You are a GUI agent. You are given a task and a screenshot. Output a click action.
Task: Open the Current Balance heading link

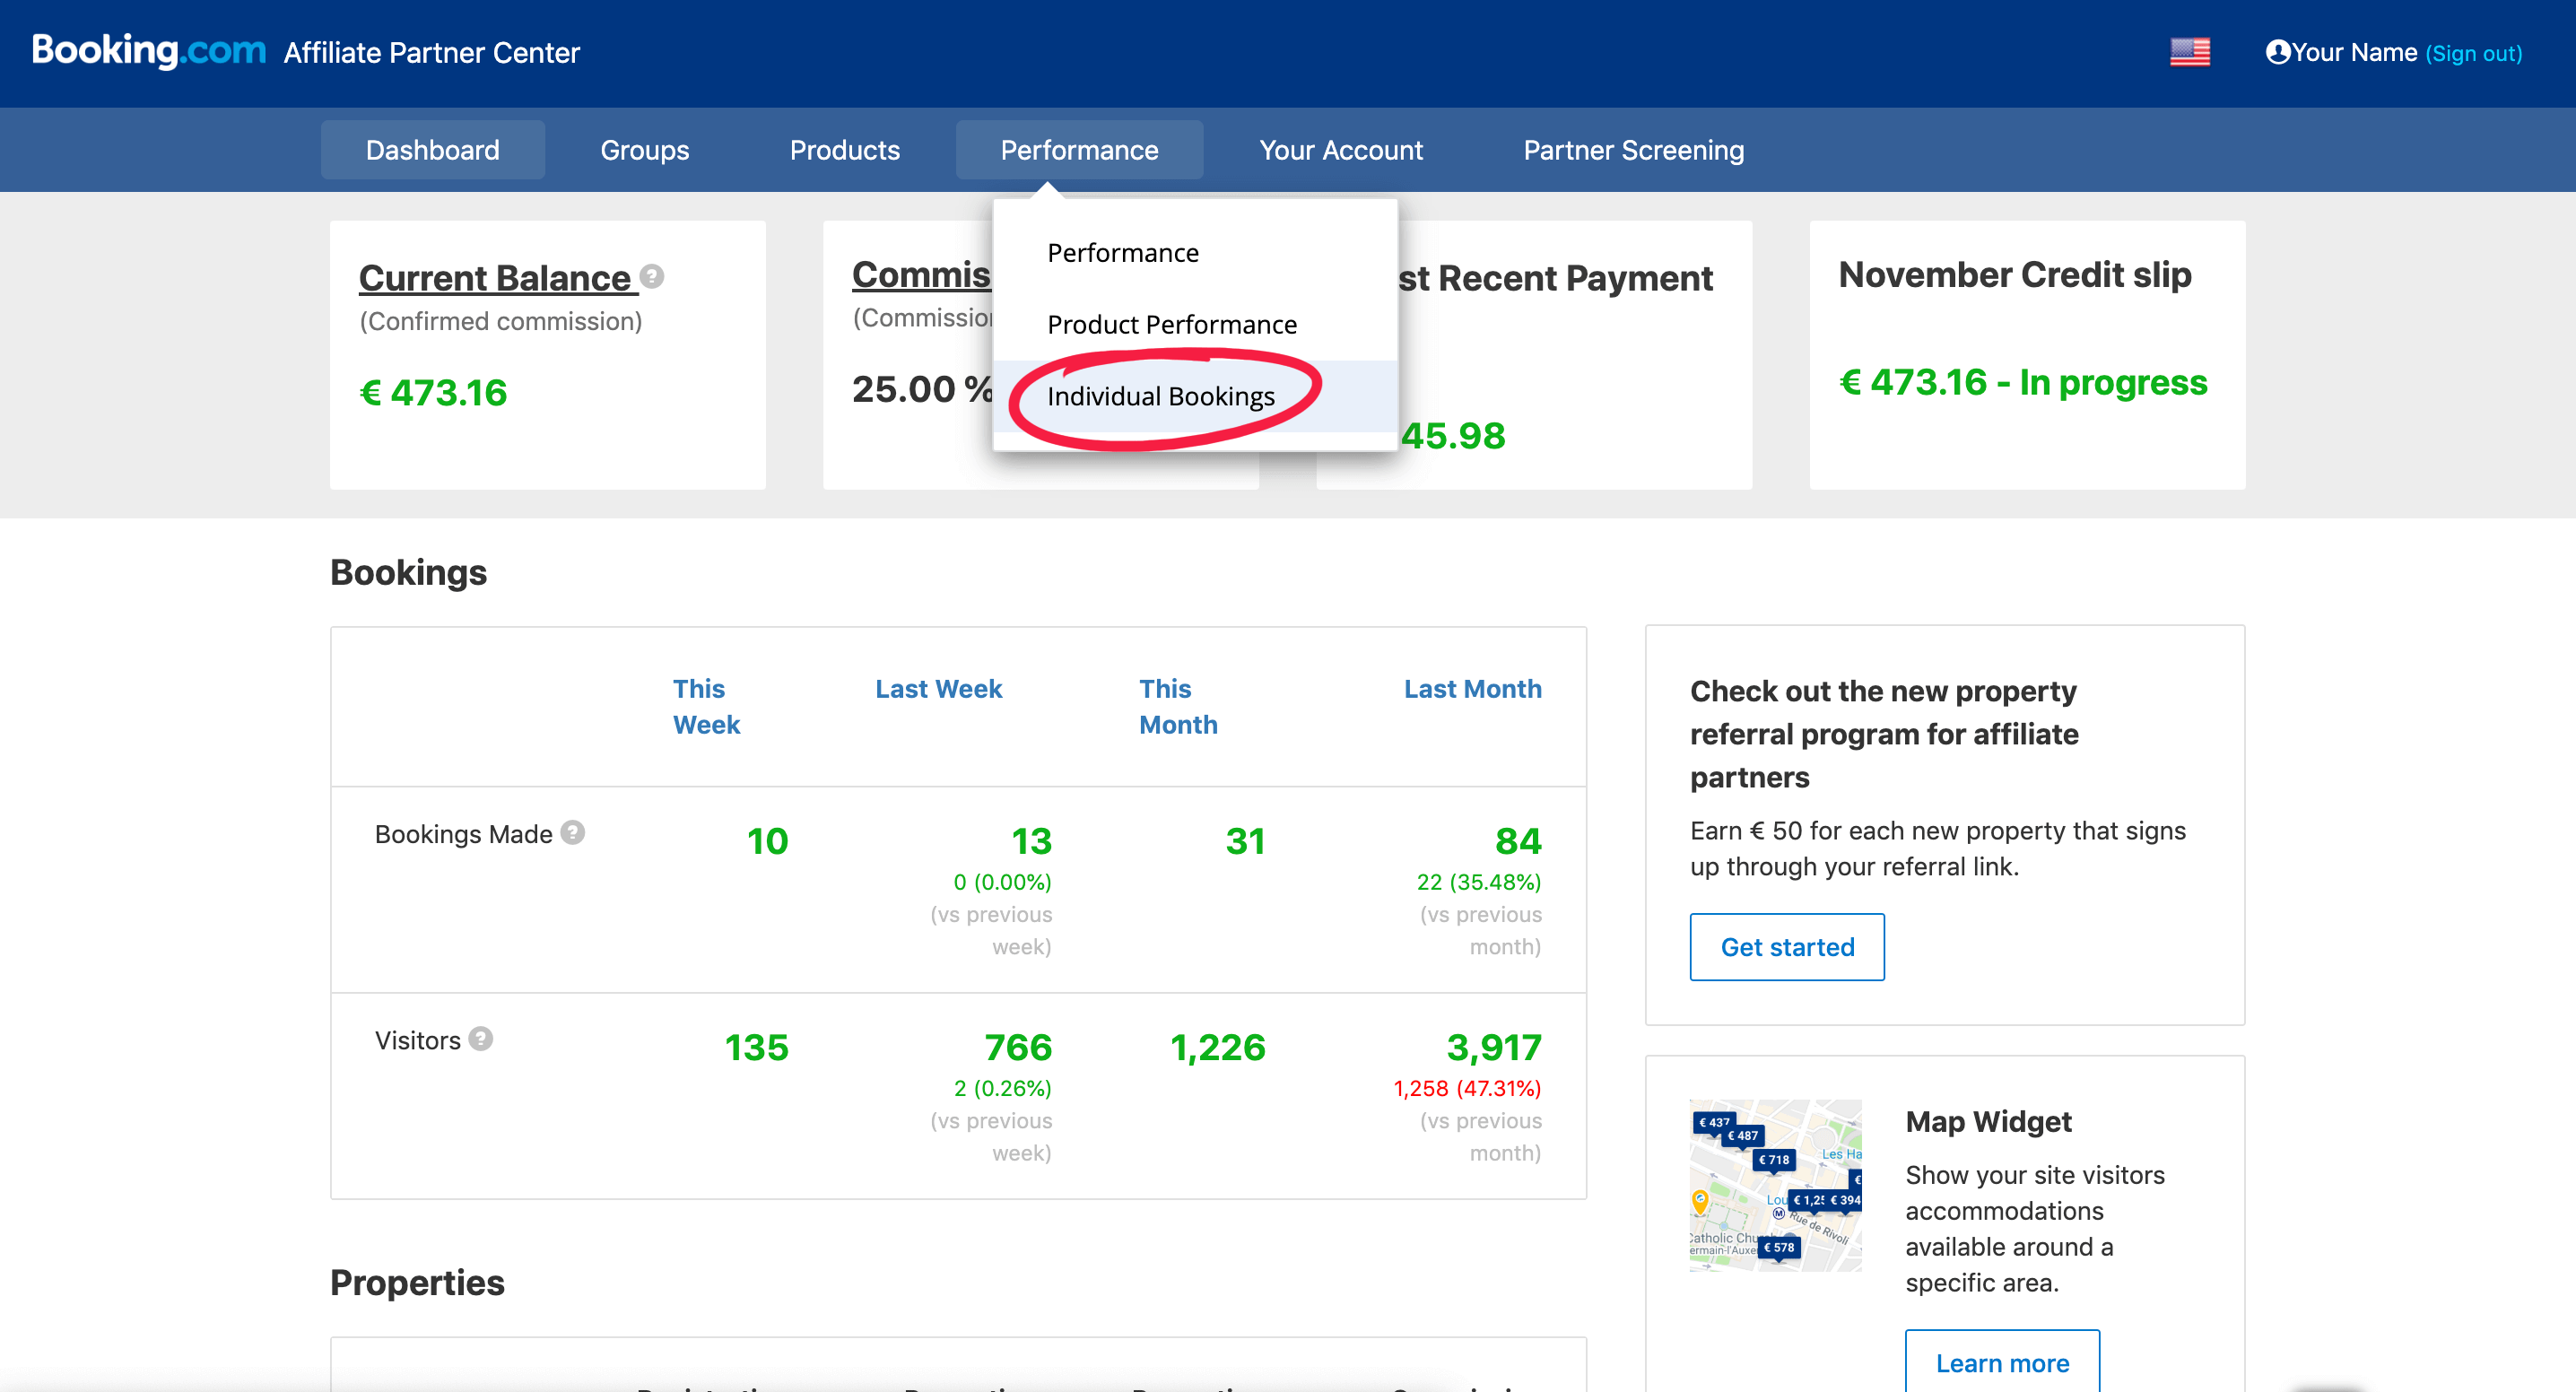coord(498,278)
